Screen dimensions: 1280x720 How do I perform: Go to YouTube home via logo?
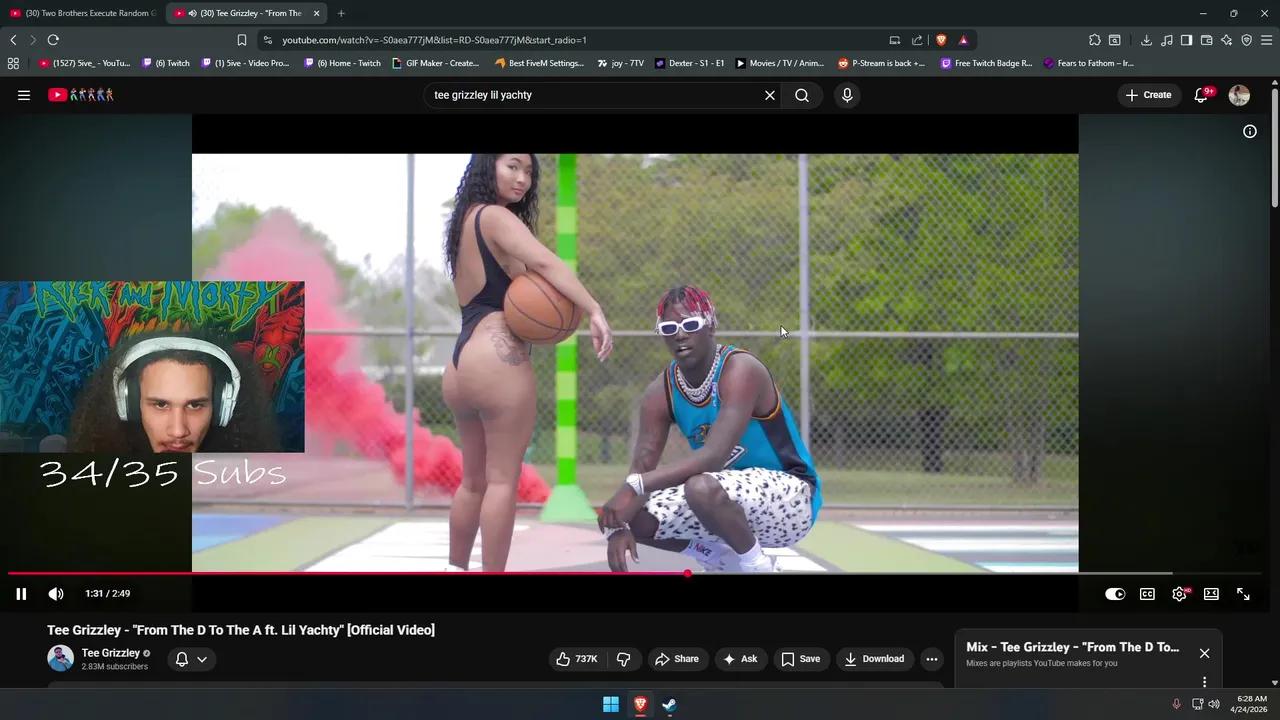[x=81, y=95]
